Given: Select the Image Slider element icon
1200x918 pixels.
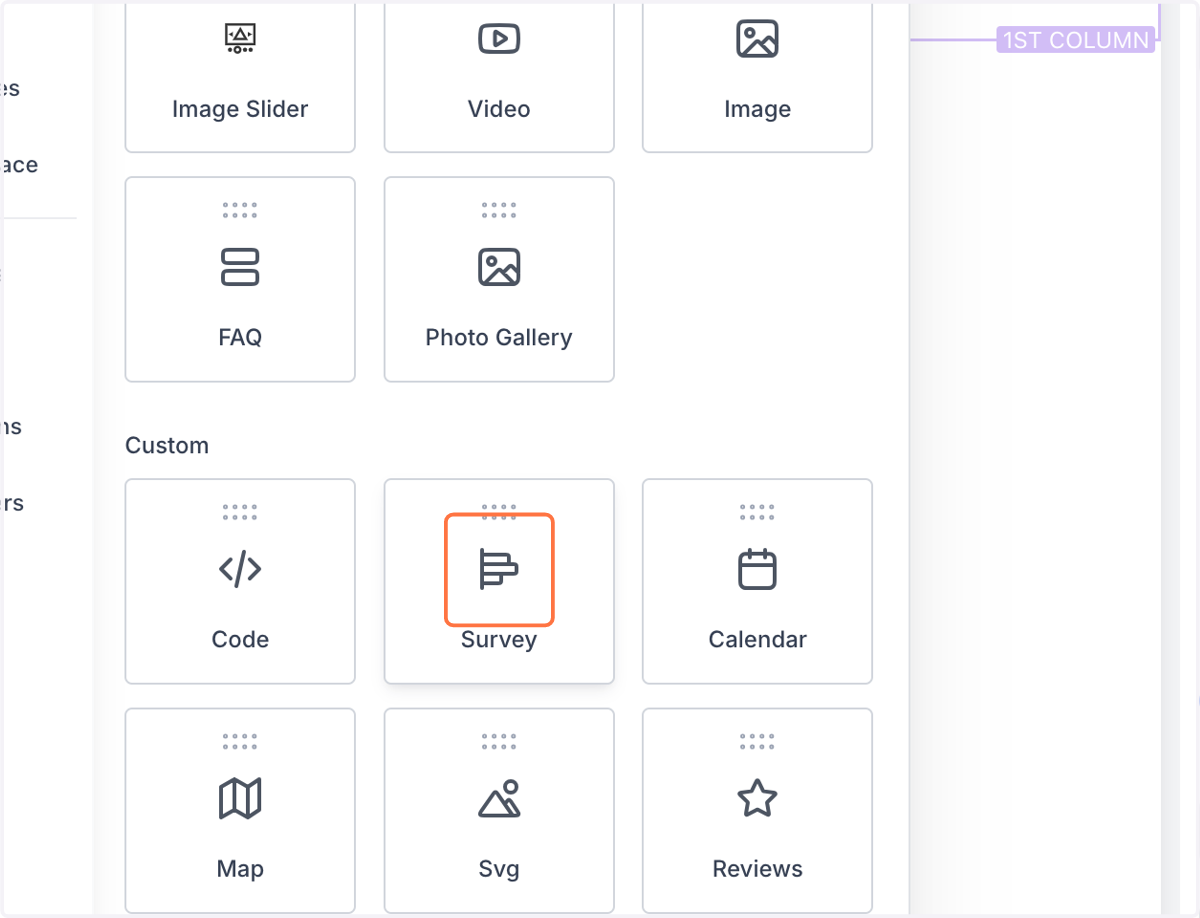Looking at the screenshot, I should (240, 38).
